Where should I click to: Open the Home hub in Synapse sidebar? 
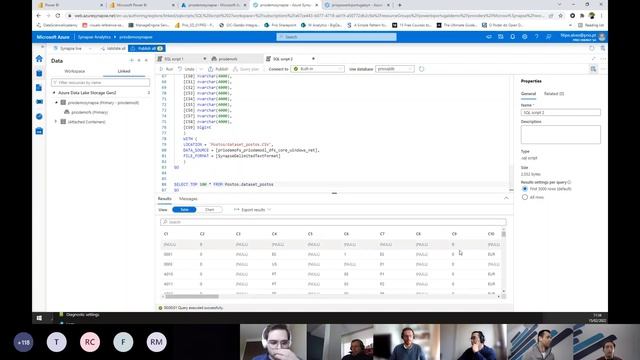(39, 59)
